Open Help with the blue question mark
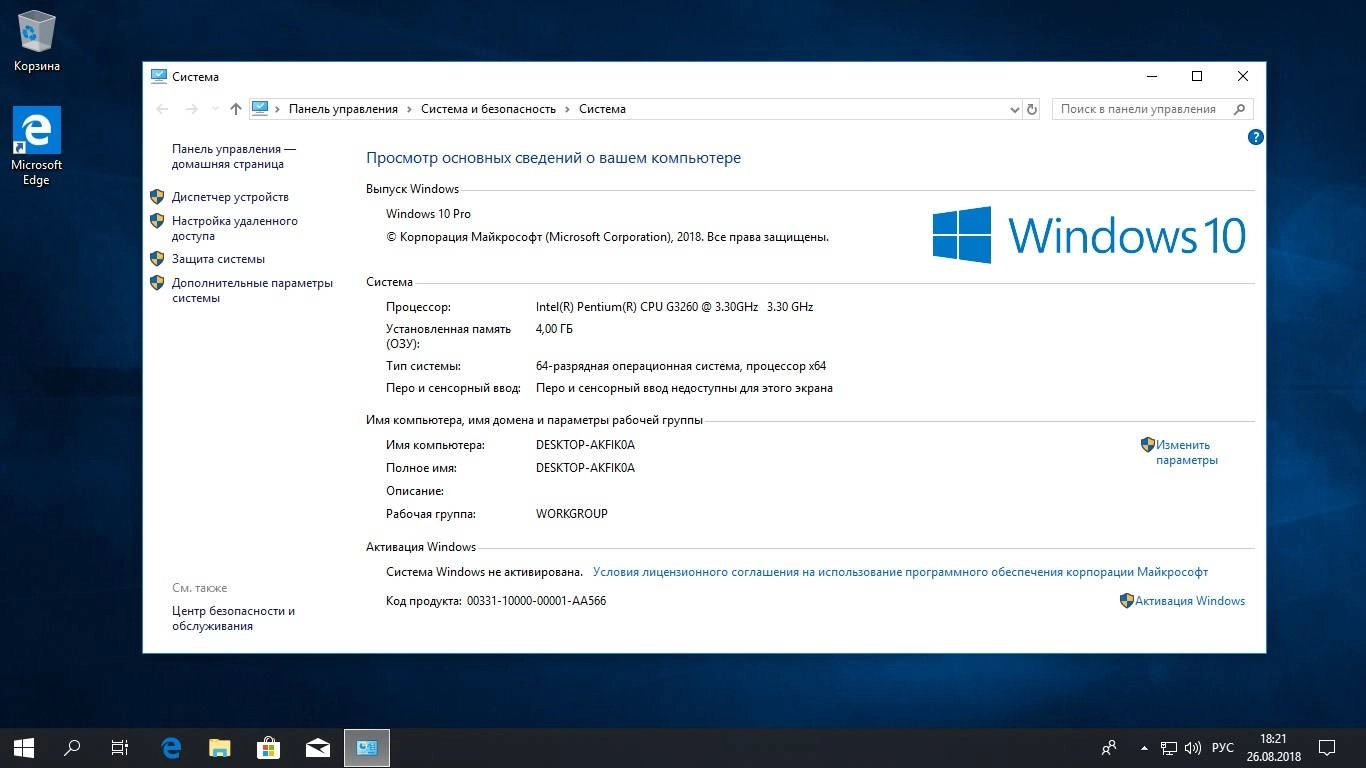Image resolution: width=1366 pixels, height=768 pixels. [x=1256, y=137]
